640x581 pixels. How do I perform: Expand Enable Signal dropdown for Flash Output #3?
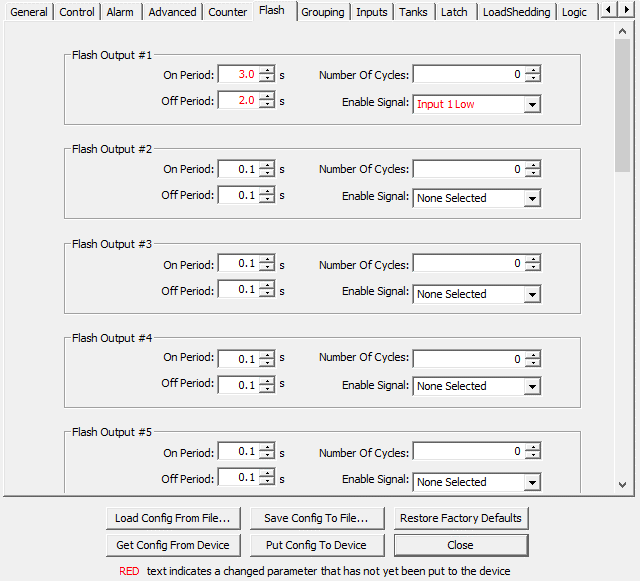(x=531, y=295)
